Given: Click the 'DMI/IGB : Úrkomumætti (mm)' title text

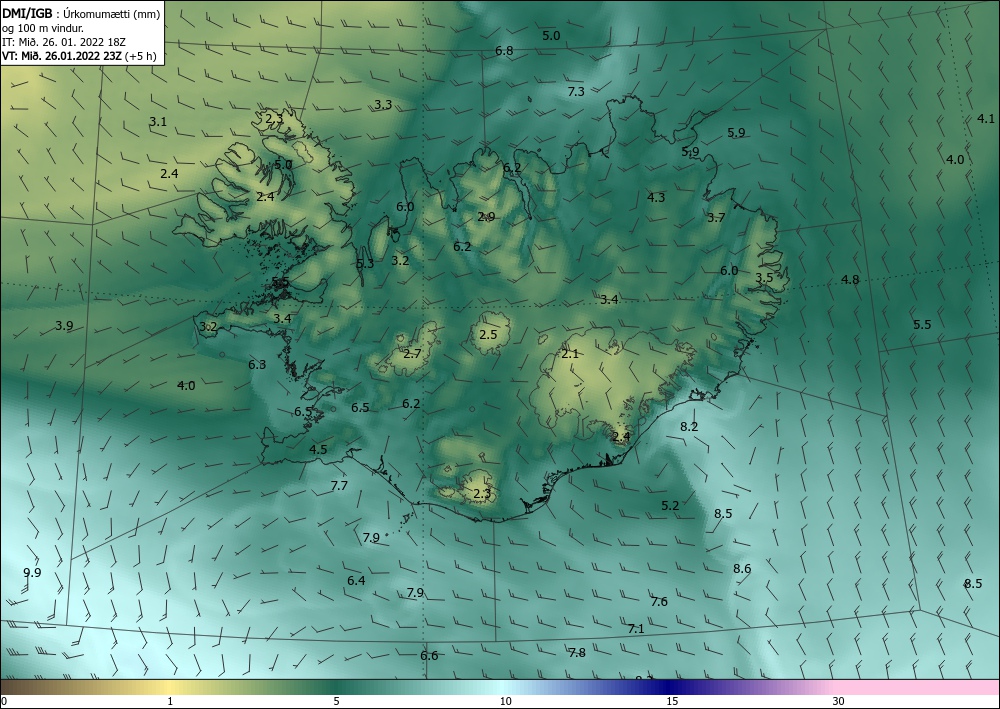Looking at the screenshot, I should click(x=81, y=13).
